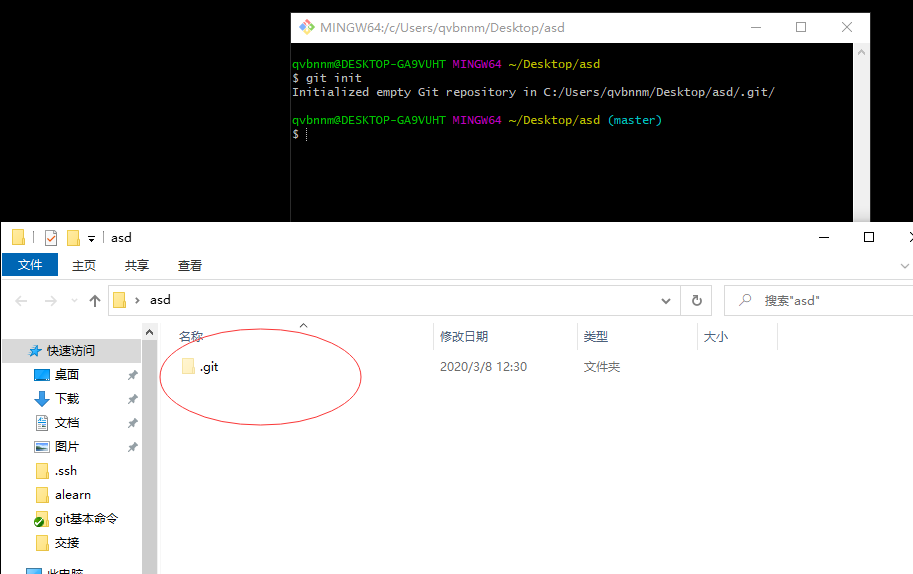Open 下载 in the navigation pane

(x=67, y=399)
